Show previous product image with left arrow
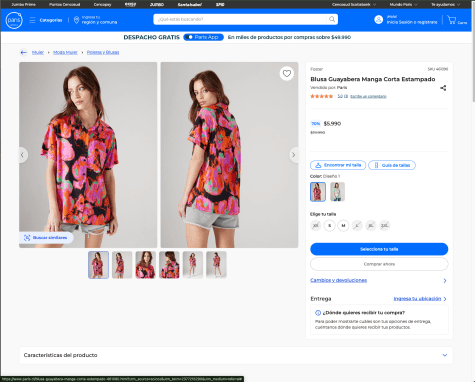475x382 pixels. 22,155
